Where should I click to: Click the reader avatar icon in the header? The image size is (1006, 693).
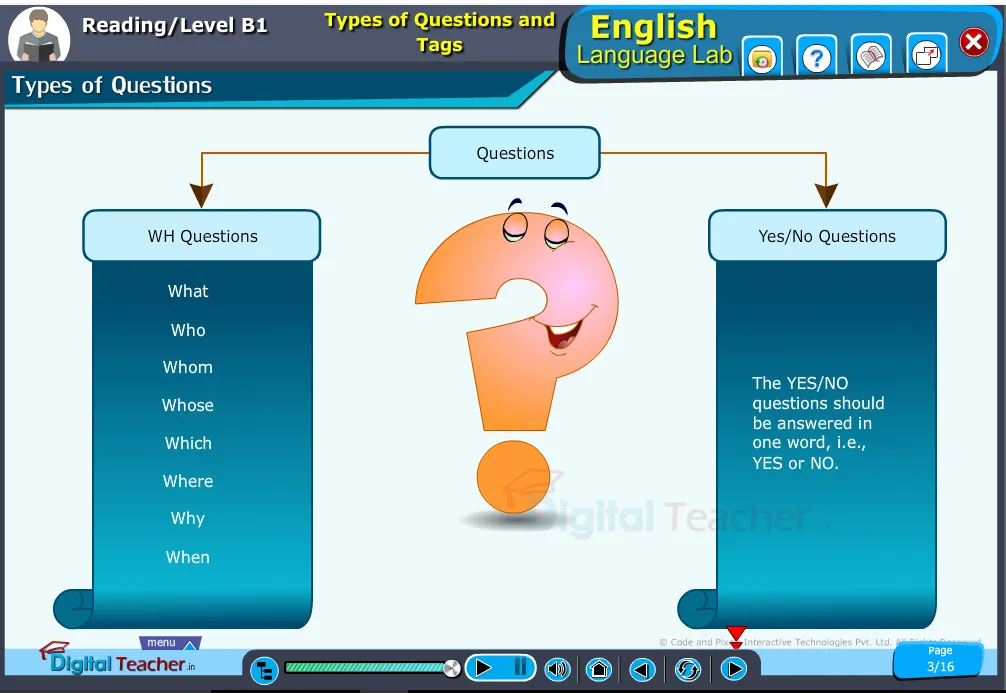(x=39, y=35)
